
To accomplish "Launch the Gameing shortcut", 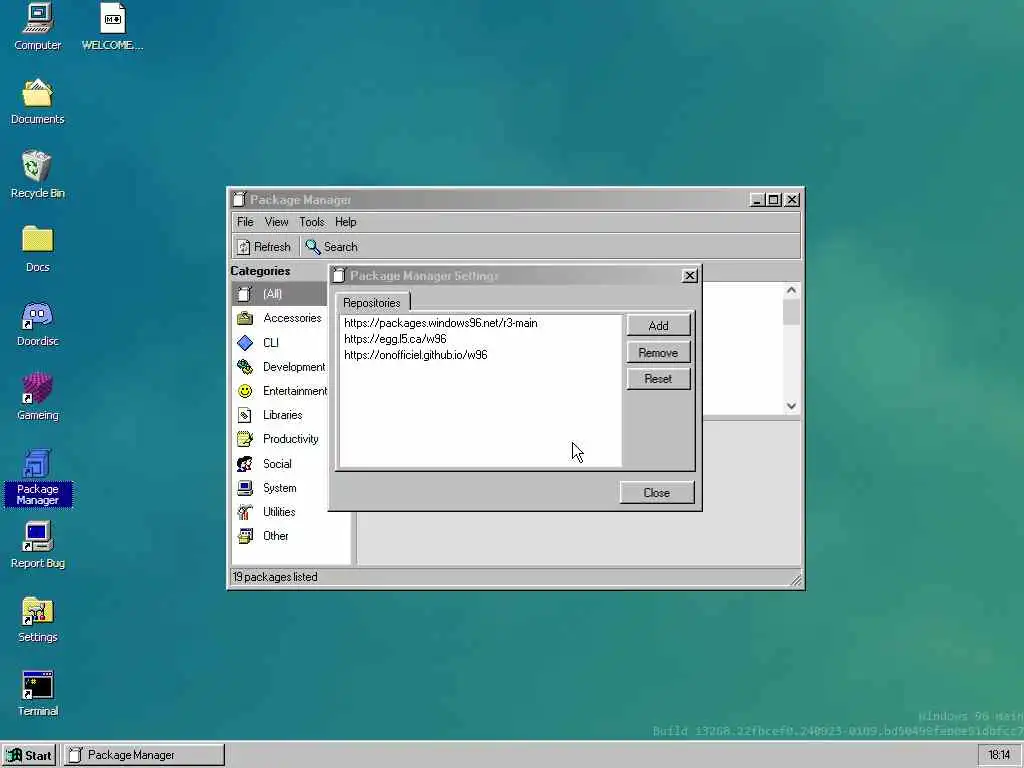I will (37, 397).
